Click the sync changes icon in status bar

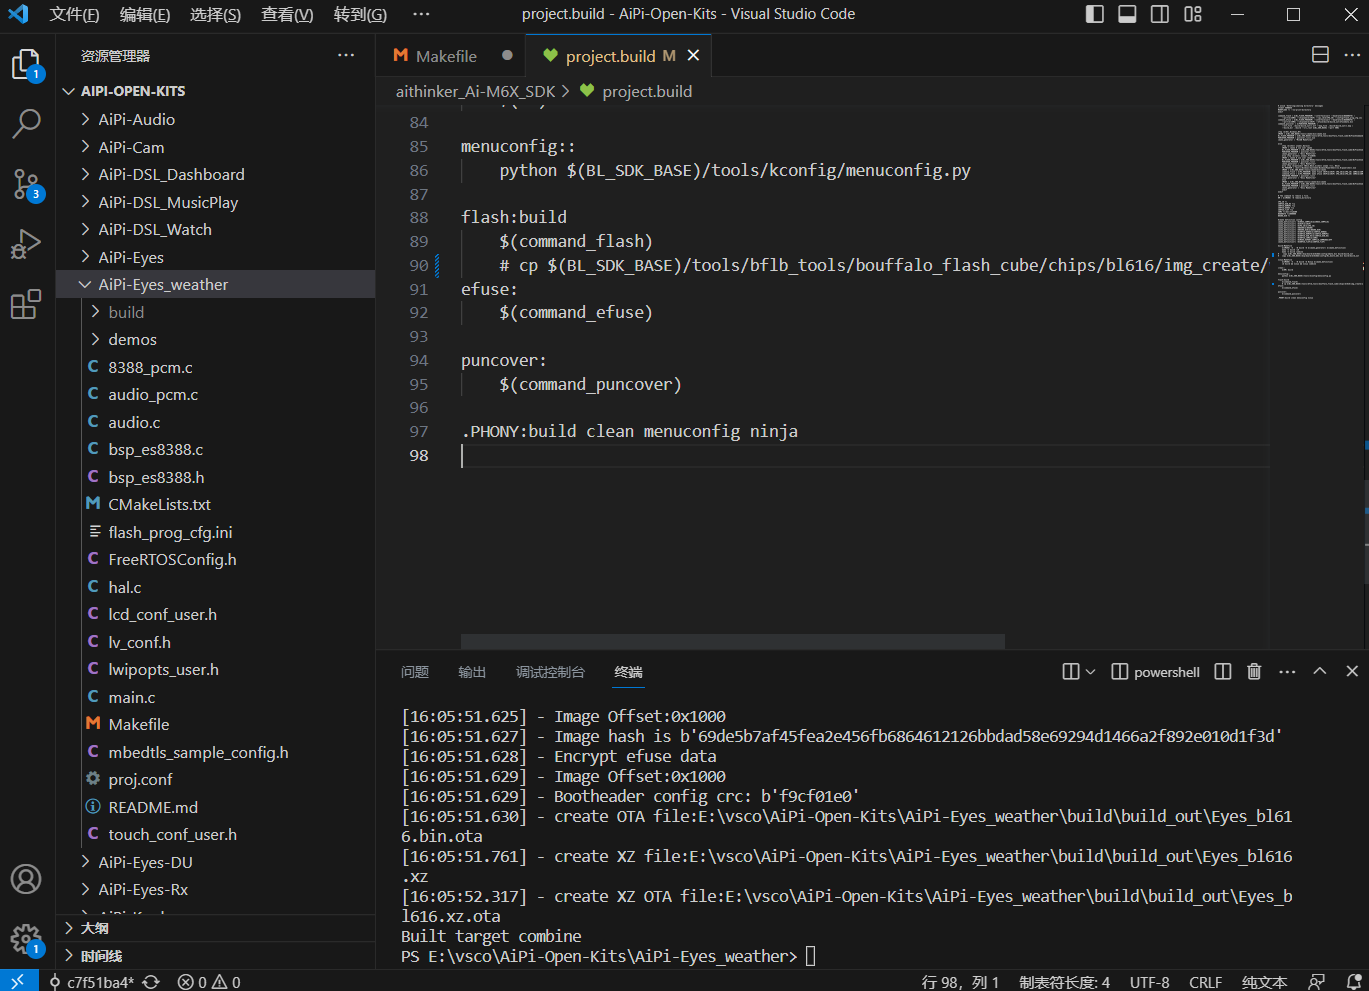[151, 982]
